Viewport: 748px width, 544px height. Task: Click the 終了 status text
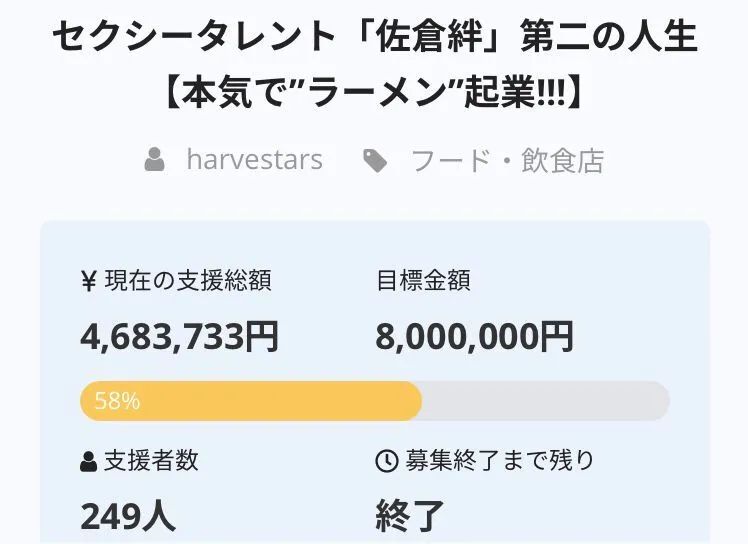click(x=410, y=517)
